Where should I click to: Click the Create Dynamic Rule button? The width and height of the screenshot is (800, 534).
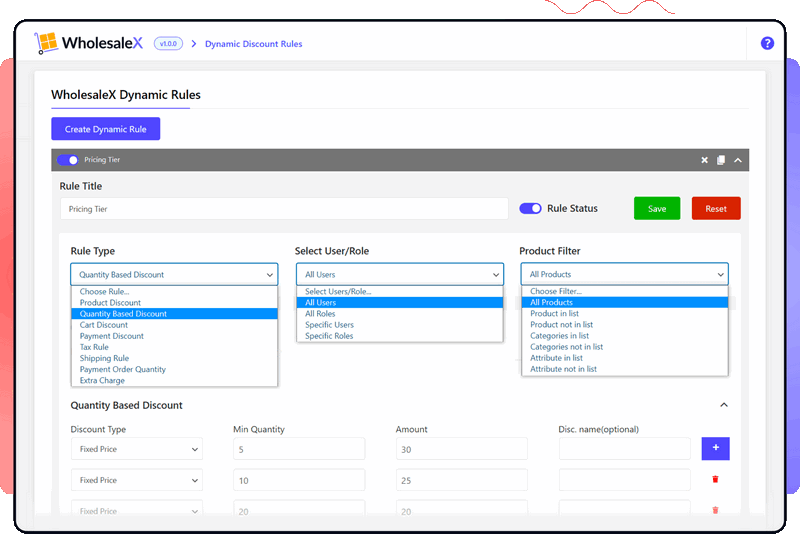tap(106, 129)
